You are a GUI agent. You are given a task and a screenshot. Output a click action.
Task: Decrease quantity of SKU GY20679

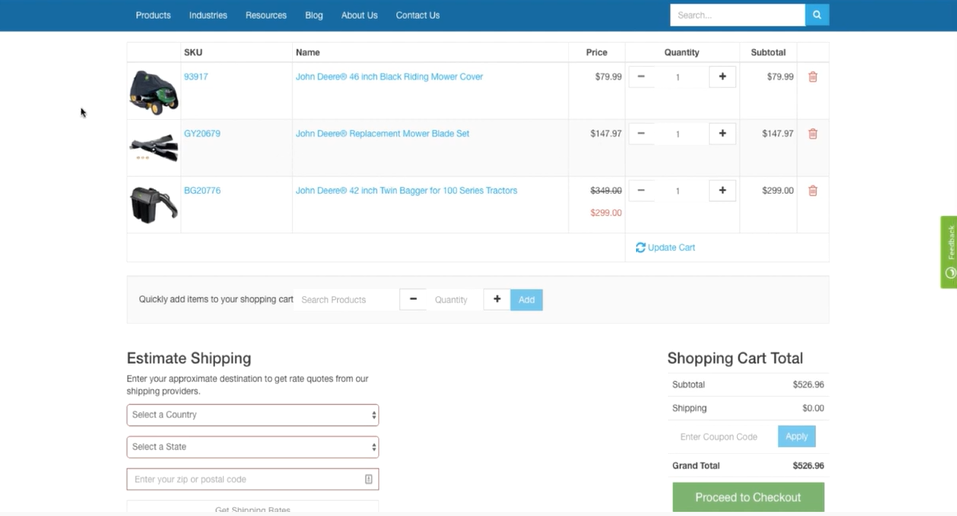[641, 134]
